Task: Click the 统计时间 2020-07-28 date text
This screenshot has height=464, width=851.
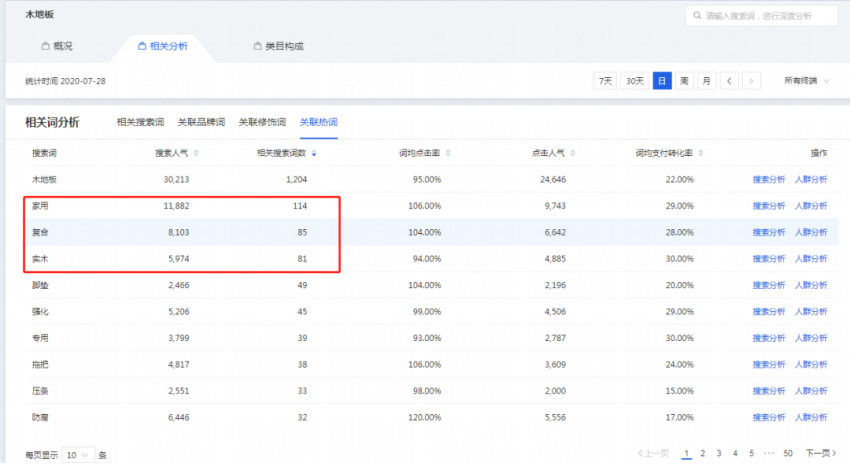Action: point(65,81)
